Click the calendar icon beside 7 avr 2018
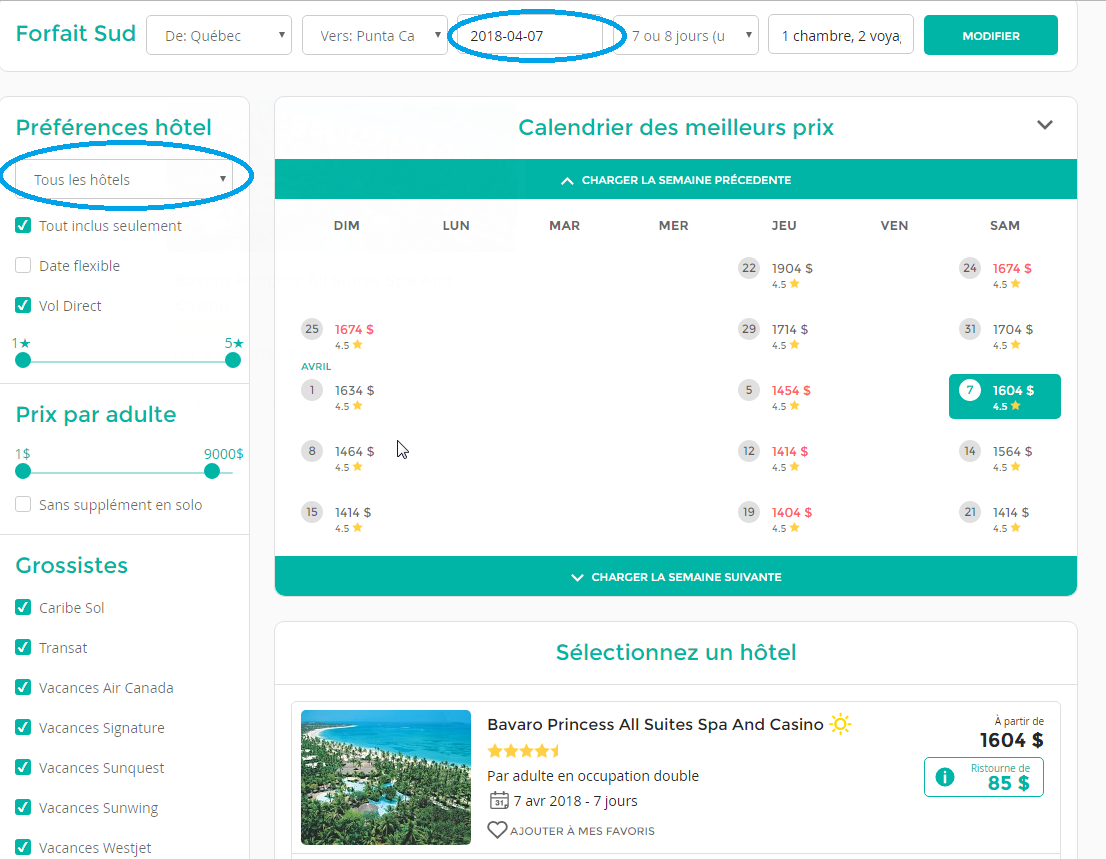Viewport: 1106px width, 859px height. click(499, 800)
